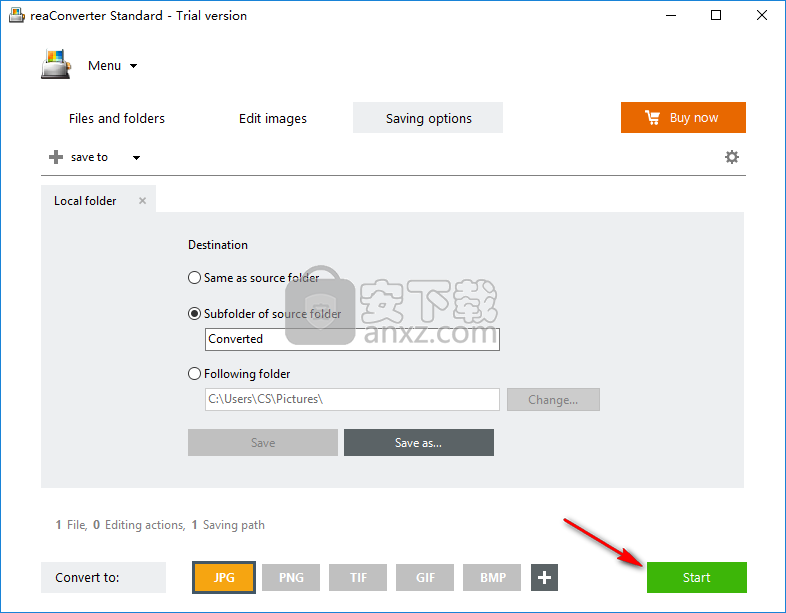The image size is (786, 613).
Task: Select the Saving options tab
Action: tap(428, 118)
